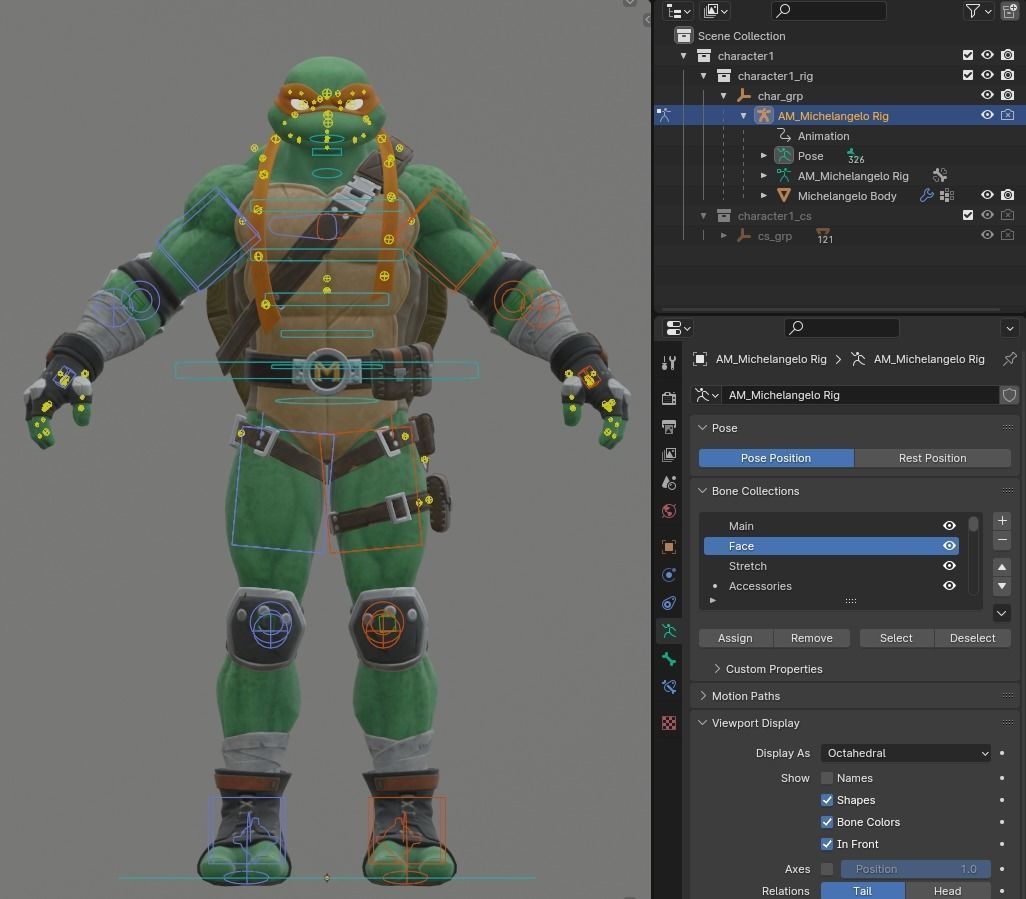1026x899 pixels.
Task: Click pose mode icon left of selected rig row
Action: [x=664, y=116]
